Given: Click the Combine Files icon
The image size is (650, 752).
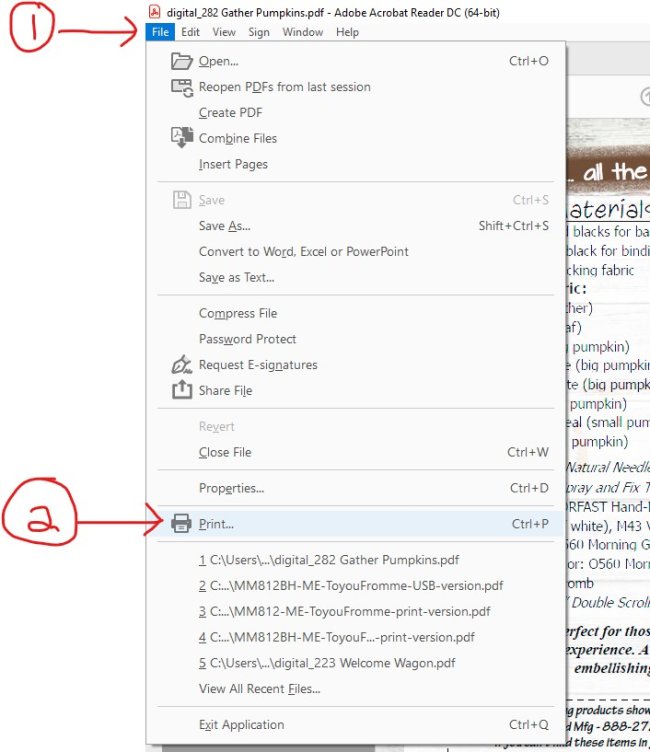Looking at the screenshot, I should click(182, 138).
